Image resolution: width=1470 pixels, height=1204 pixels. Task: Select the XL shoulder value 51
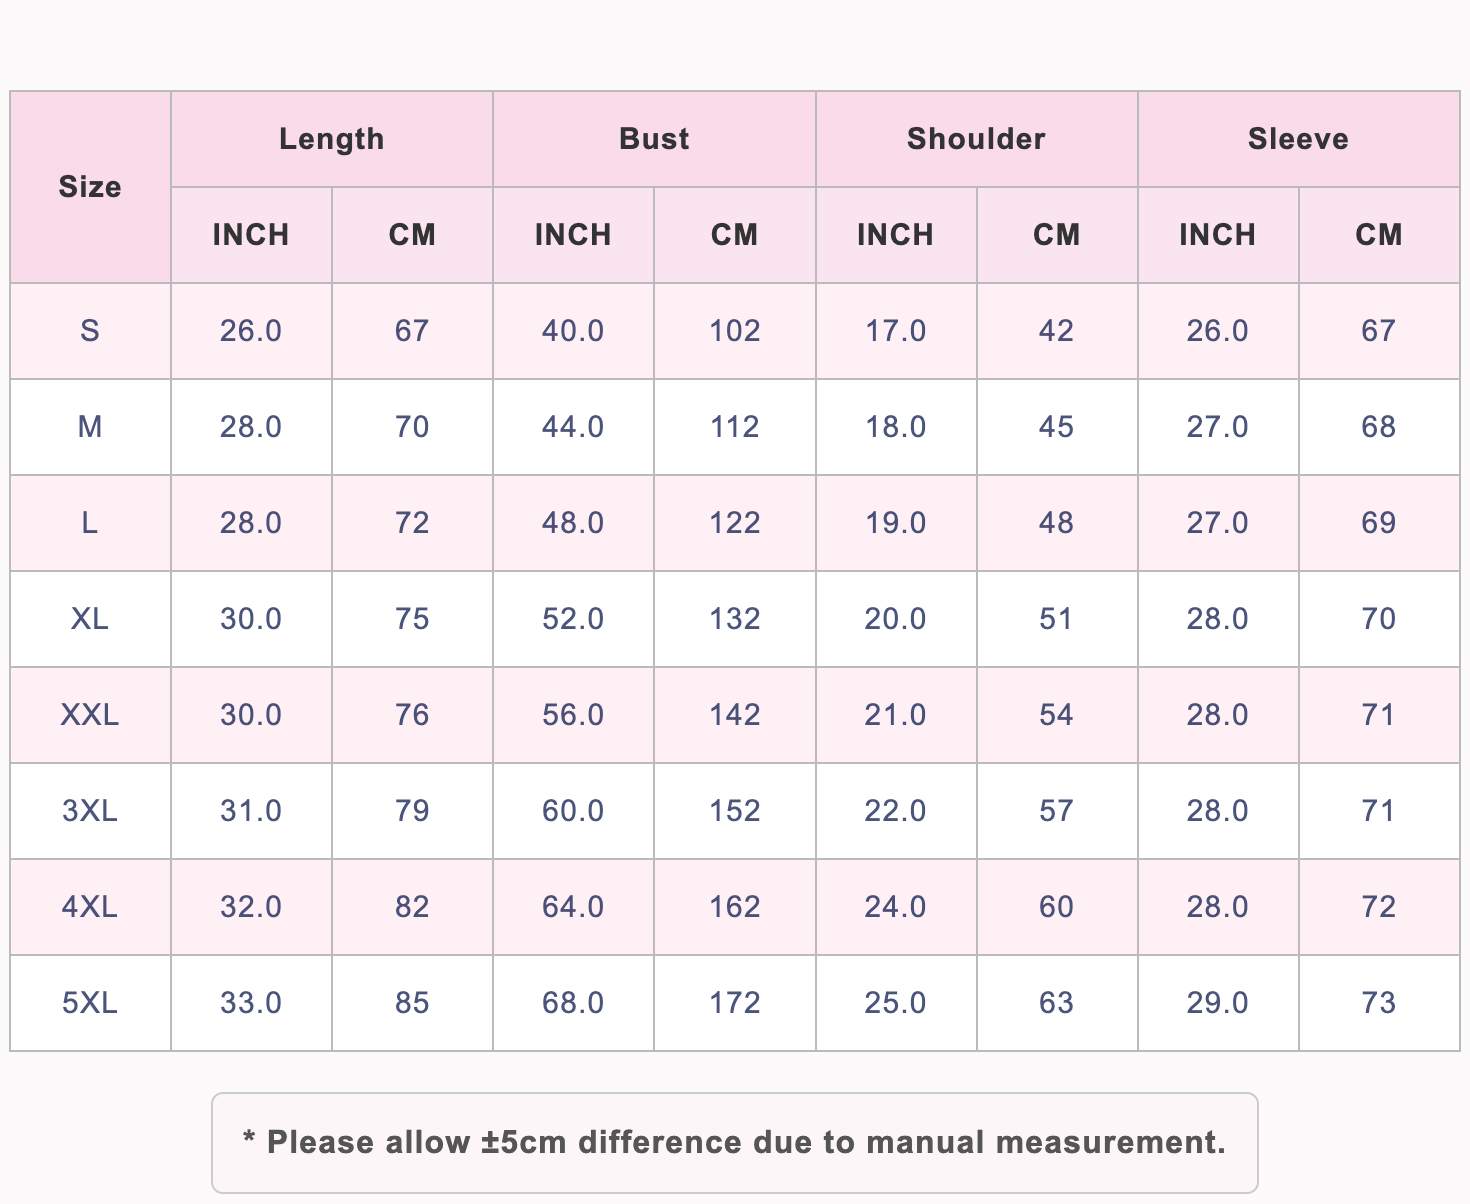click(1057, 619)
